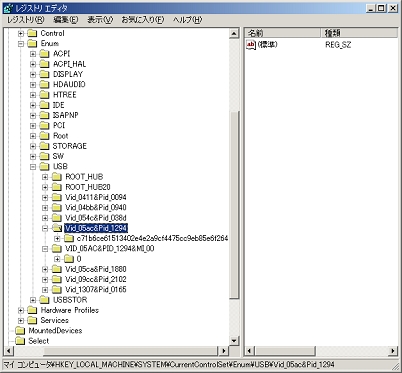Click the REG_SZ type cell

pyautogui.click(x=338, y=45)
